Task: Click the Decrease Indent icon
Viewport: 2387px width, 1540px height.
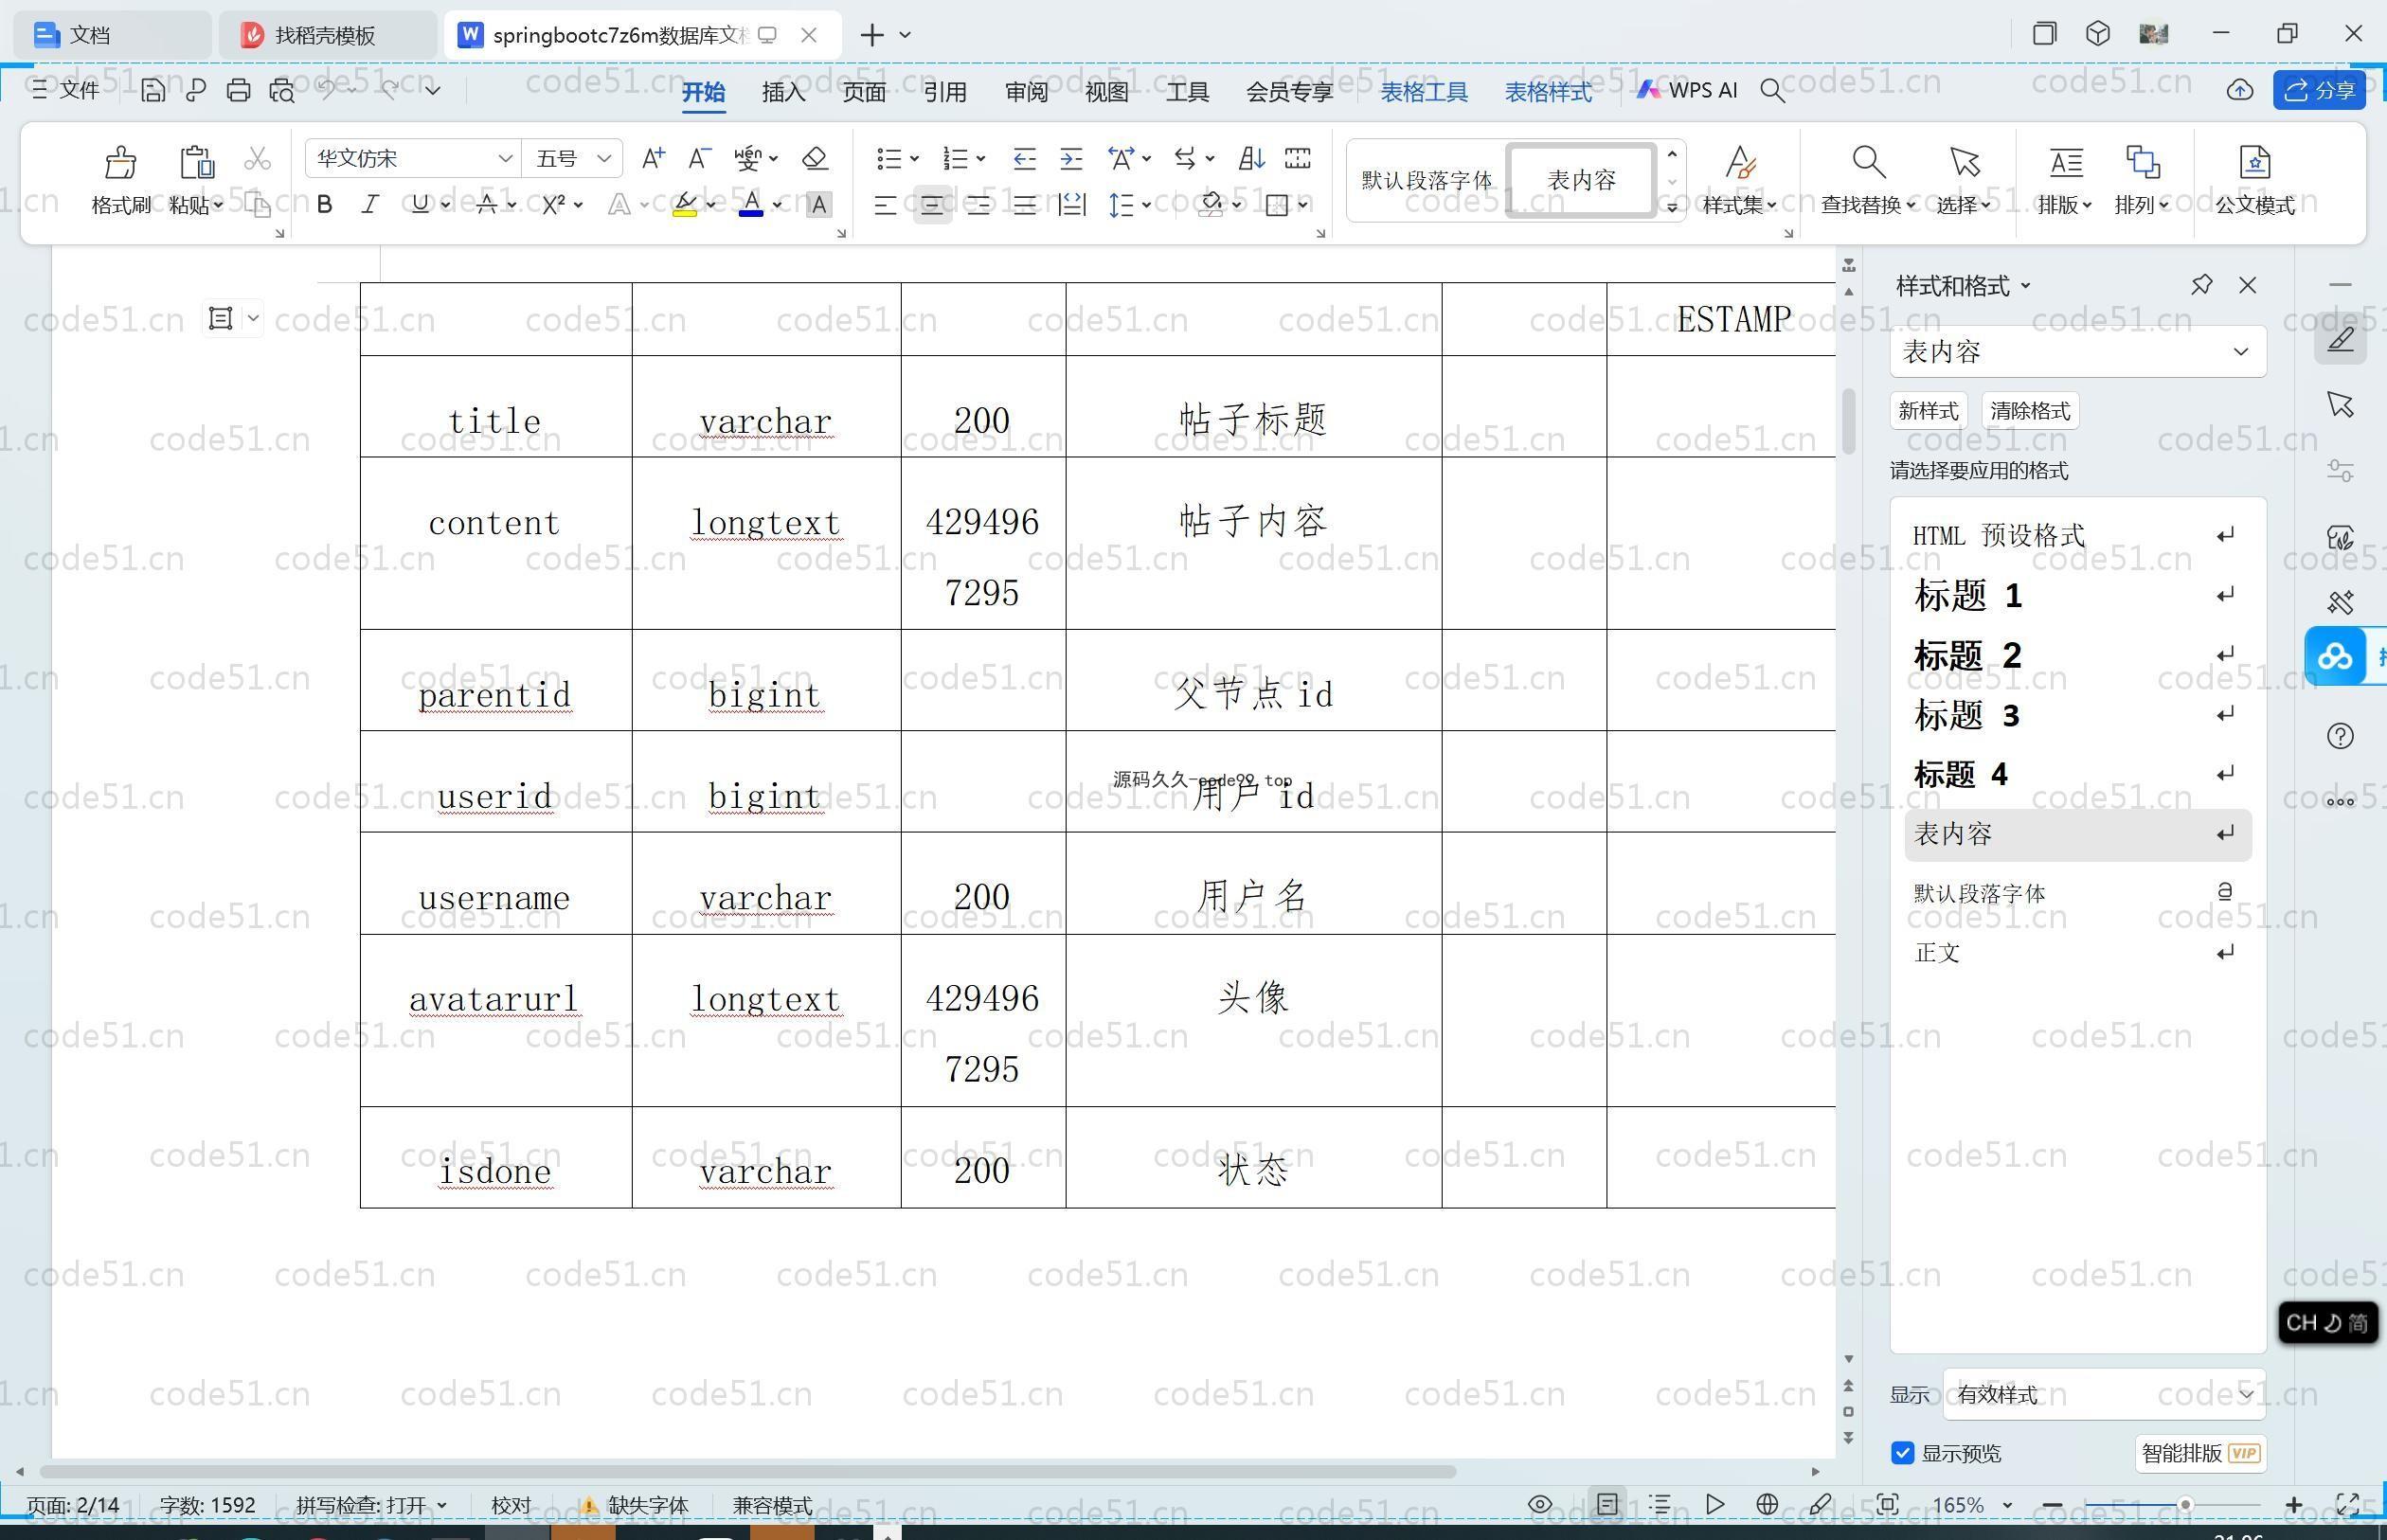Action: pos(1024,158)
